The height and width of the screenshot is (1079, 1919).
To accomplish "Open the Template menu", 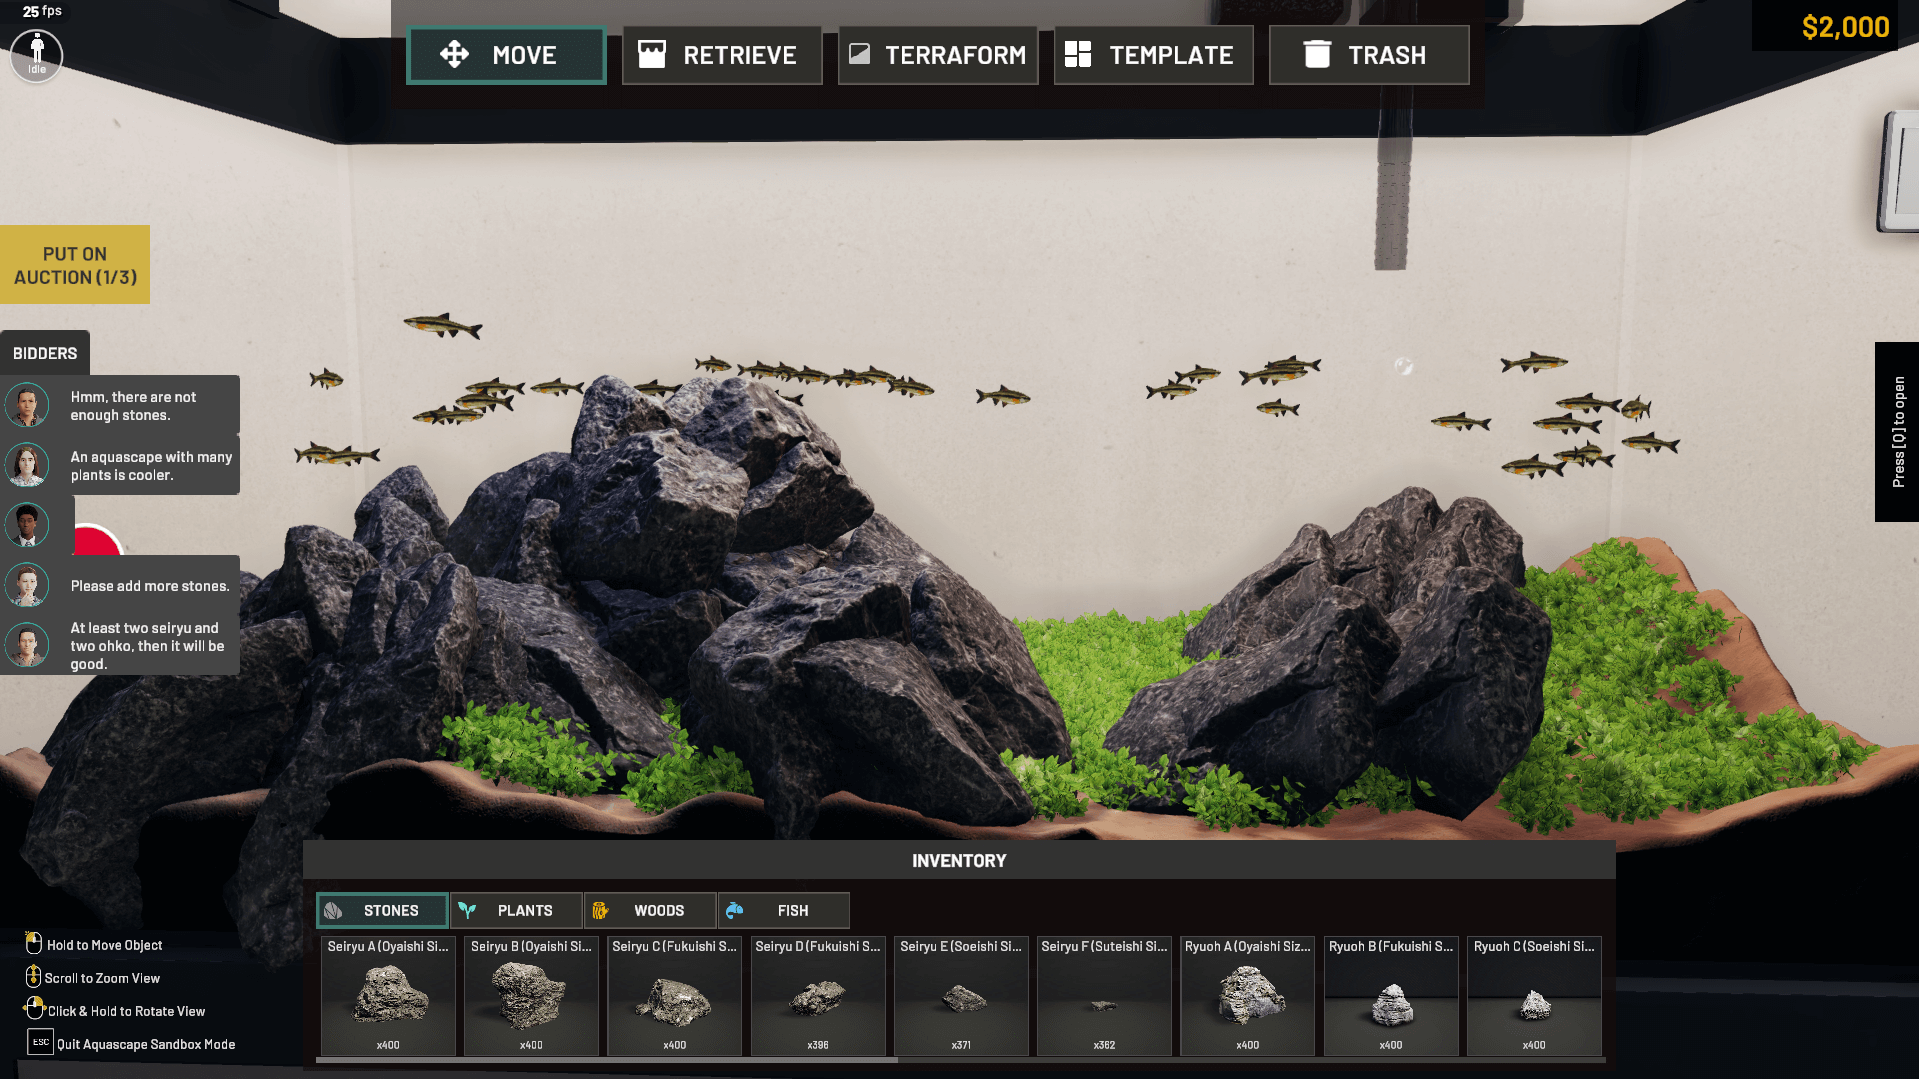I will click(x=1153, y=55).
